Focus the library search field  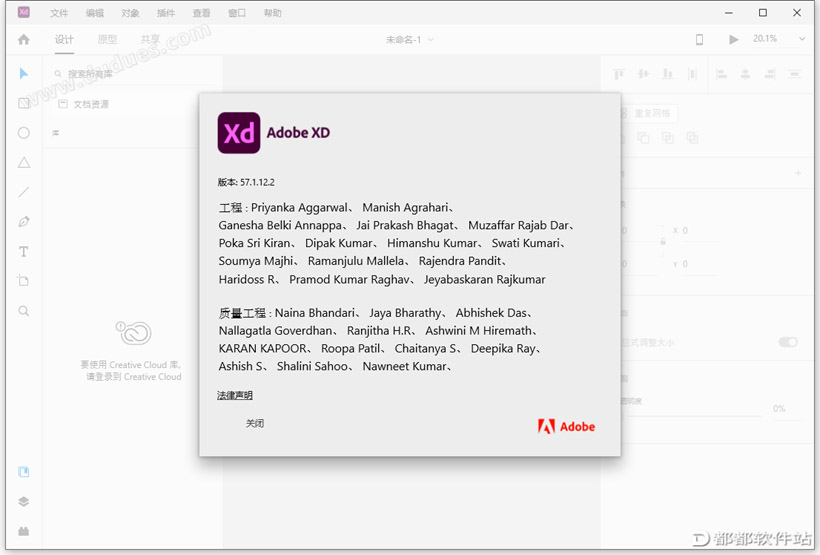[133, 74]
